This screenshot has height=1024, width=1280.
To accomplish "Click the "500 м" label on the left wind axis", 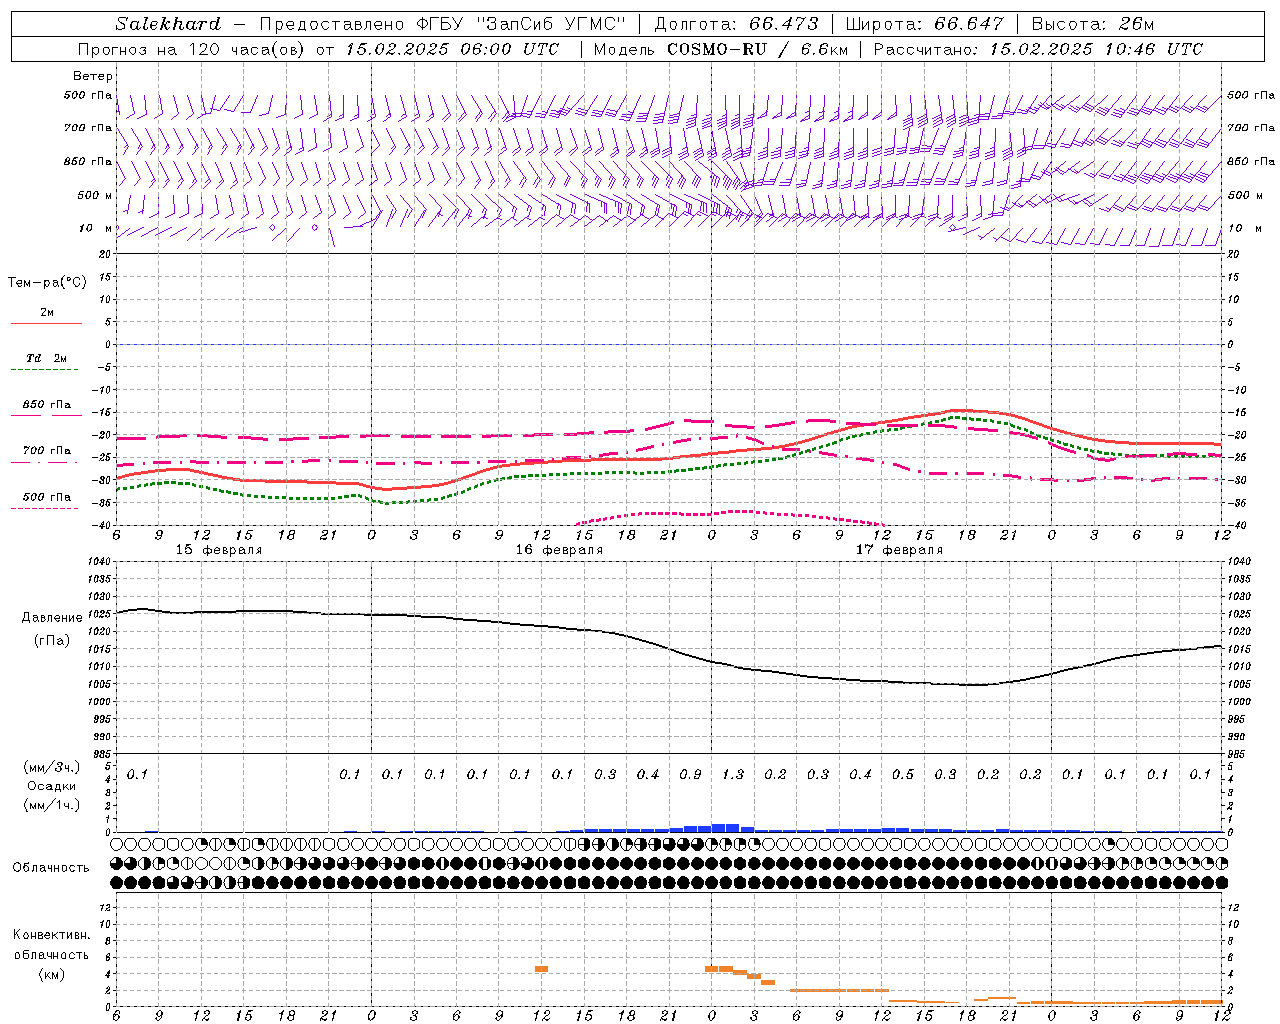I will [x=95, y=195].
